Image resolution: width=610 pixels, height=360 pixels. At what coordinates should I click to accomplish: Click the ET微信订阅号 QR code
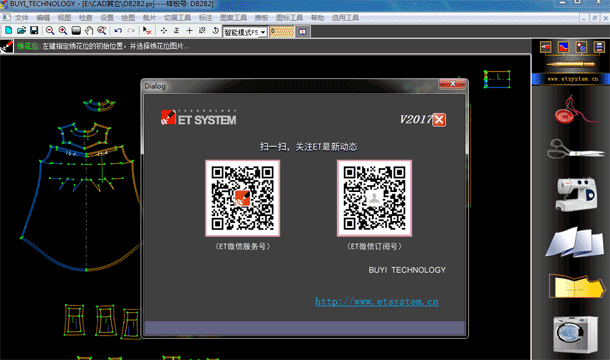[374, 198]
